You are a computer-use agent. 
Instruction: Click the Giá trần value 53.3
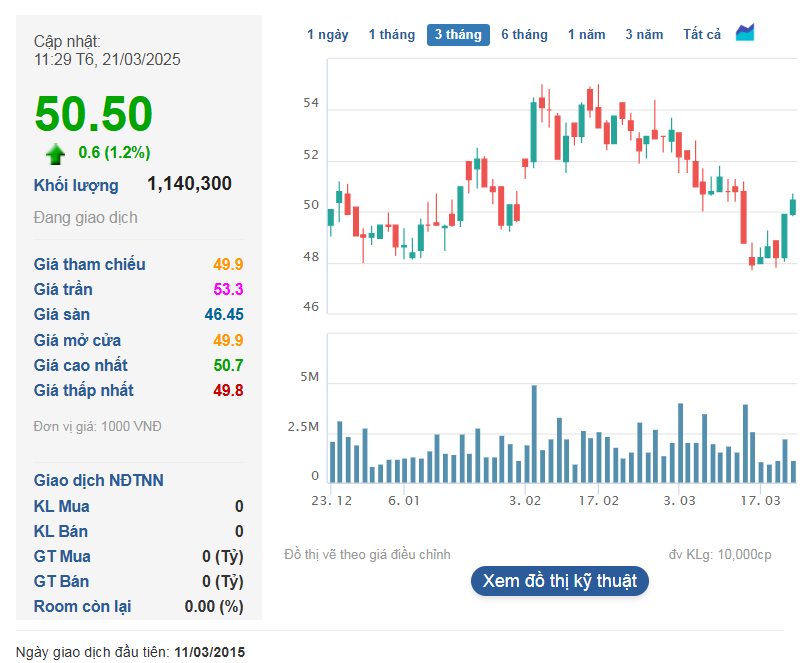click(228, 290)
